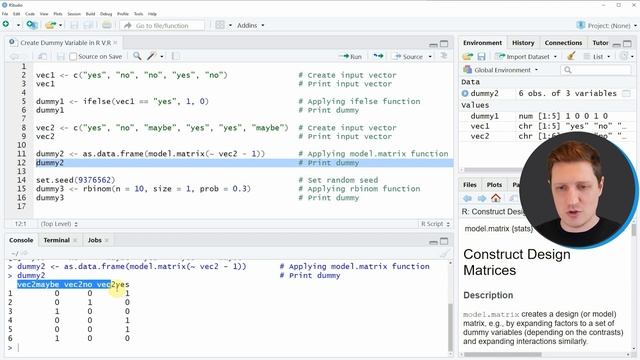This screenshot has width=640, height=360.
Task: Click the Load Workspace folder icon
Action: [x=468, y=56]
